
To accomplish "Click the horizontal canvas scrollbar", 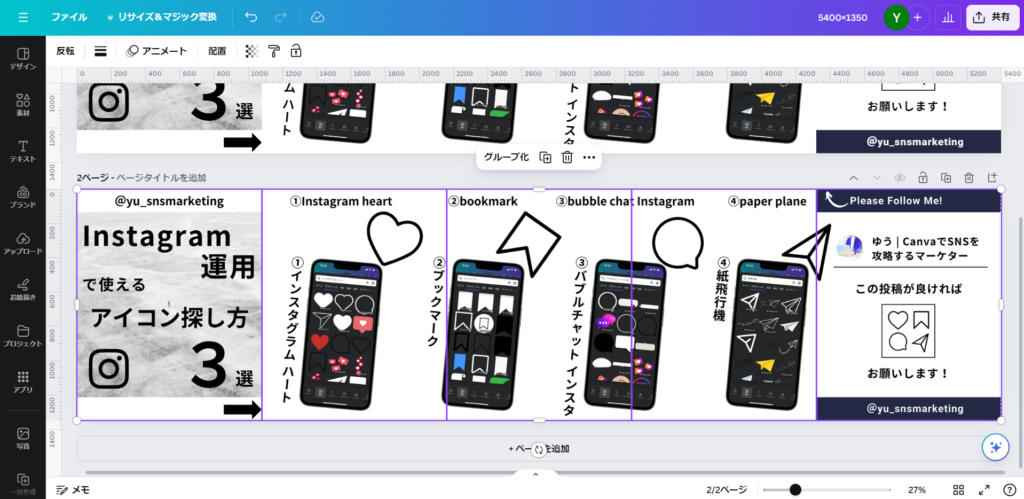I will coord(545,472).
